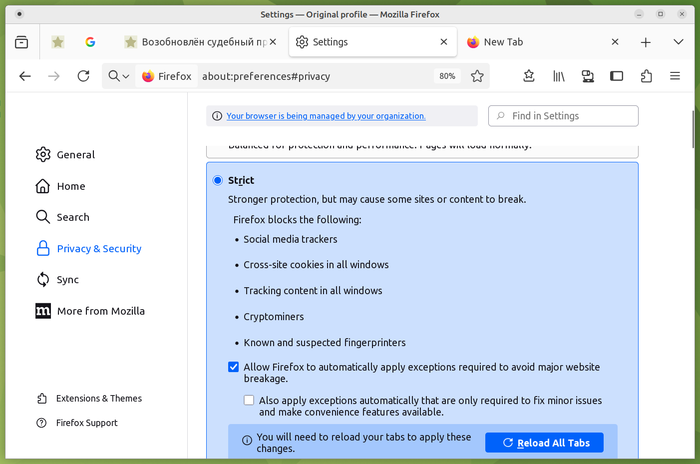Screen dimensions: 700x464
Task: Open new tab with plus icon
Action: coord(646,42)
